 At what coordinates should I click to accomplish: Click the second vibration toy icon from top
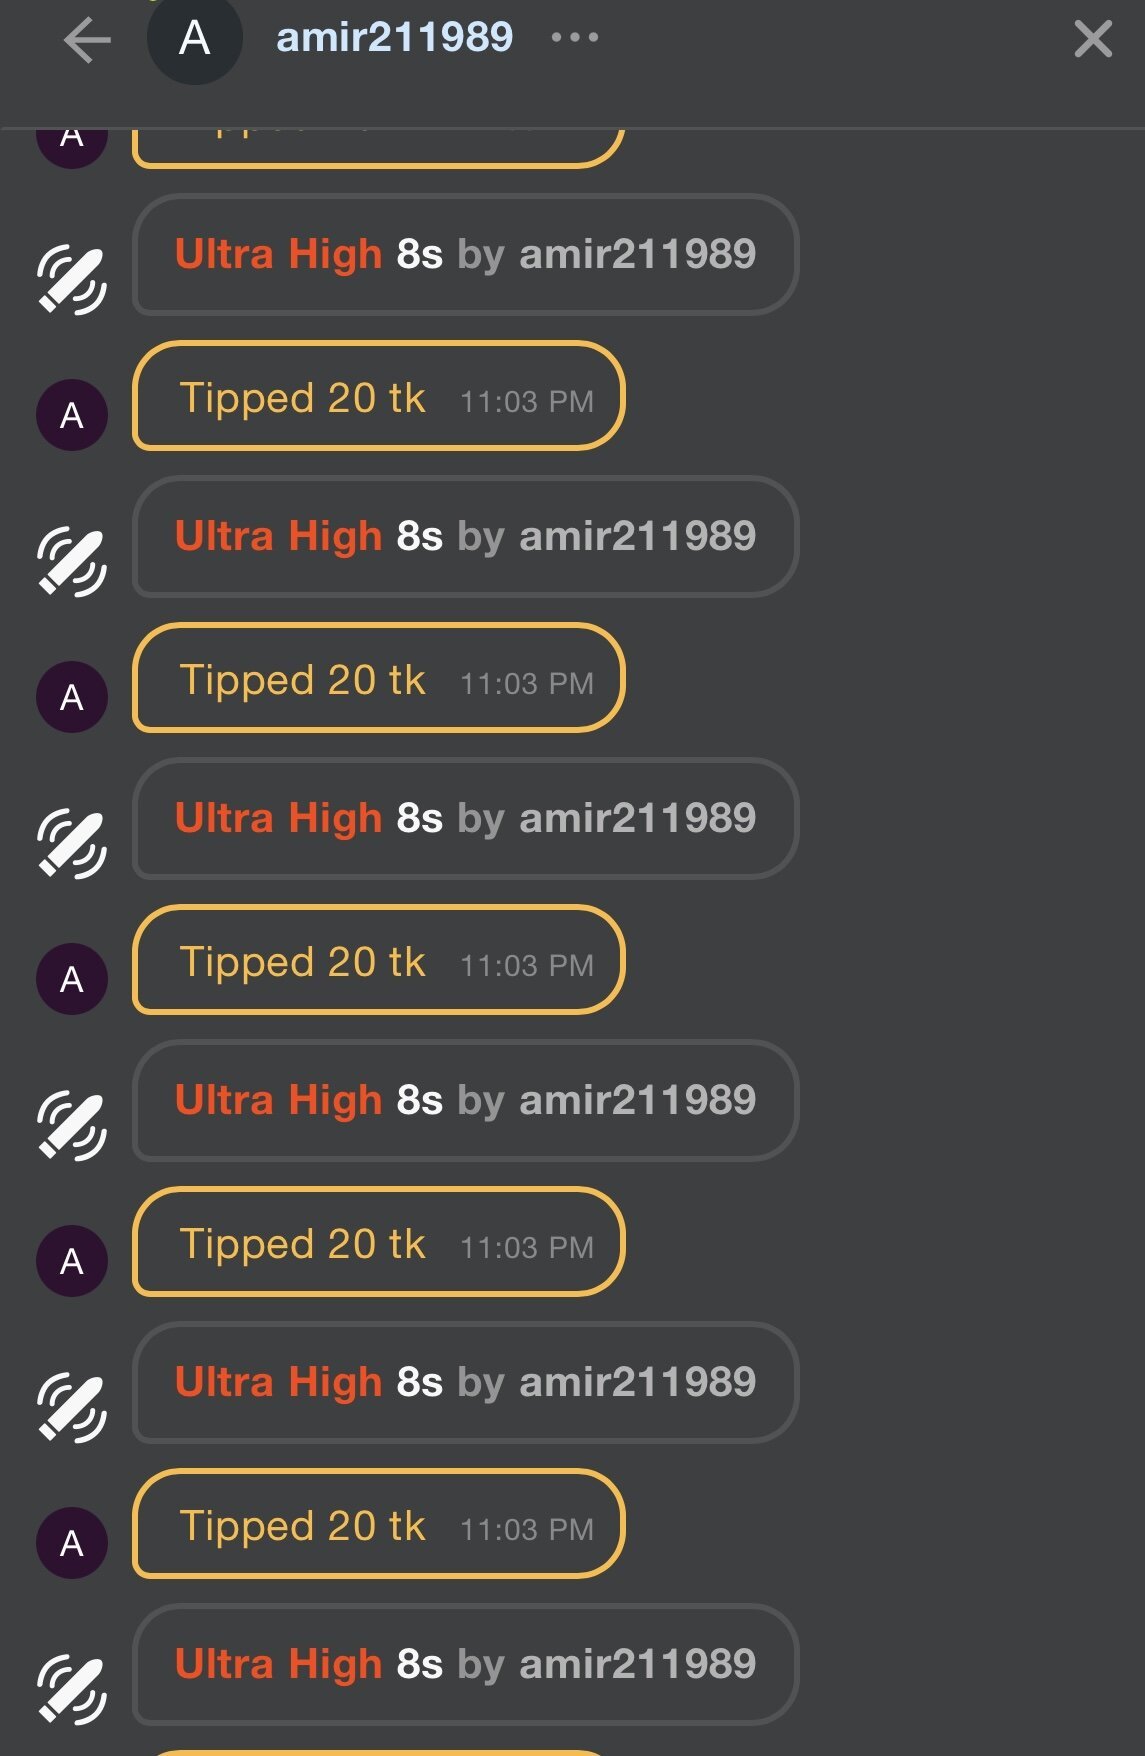click(72, 561)
